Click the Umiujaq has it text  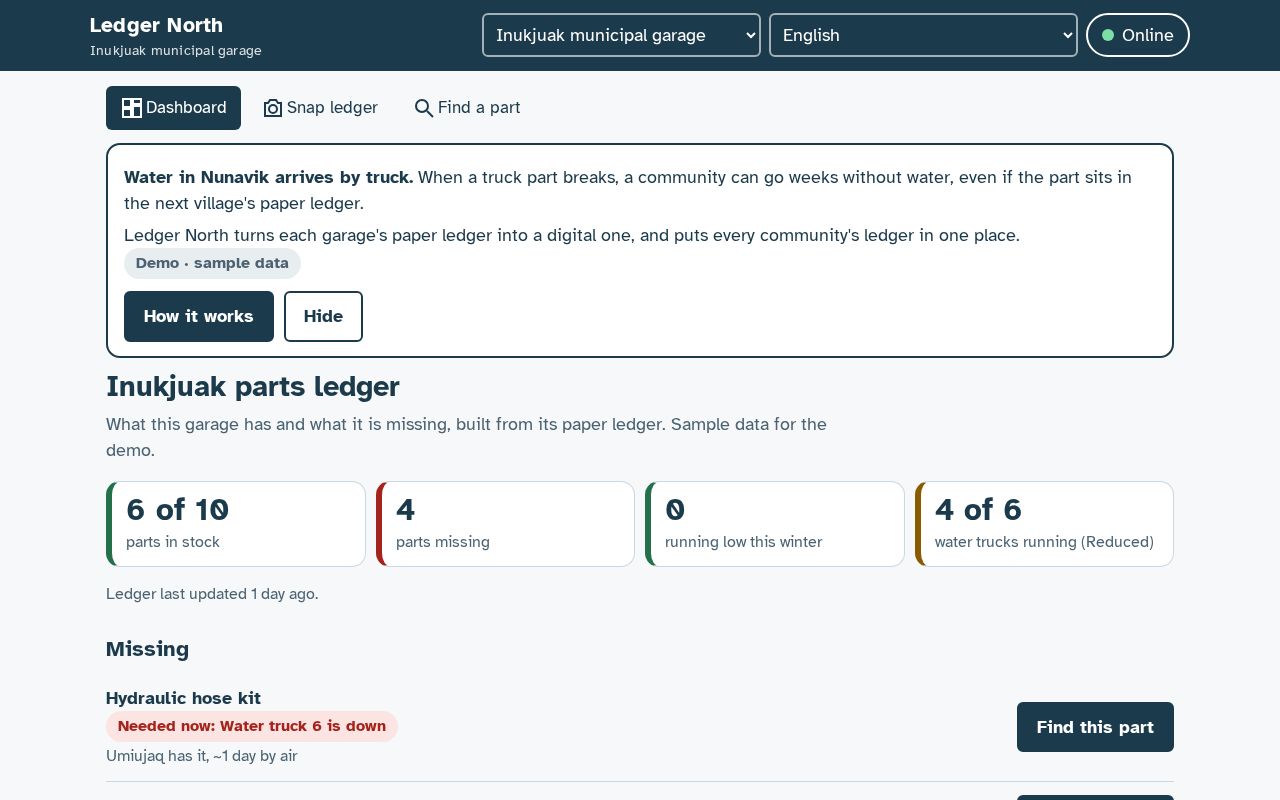coord(202,756)
